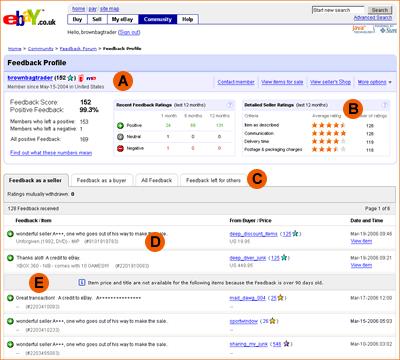Open the deep_diver_junk buyer link
Viewport: 400px width, 360px height.
point(248,258)
